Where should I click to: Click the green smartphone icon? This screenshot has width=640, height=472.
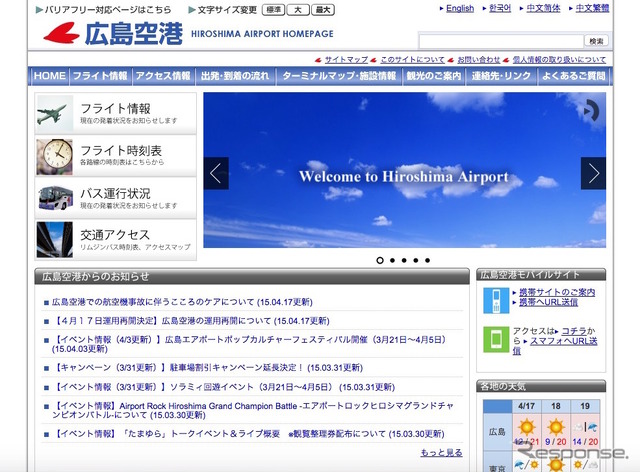(x=496, y=339)
